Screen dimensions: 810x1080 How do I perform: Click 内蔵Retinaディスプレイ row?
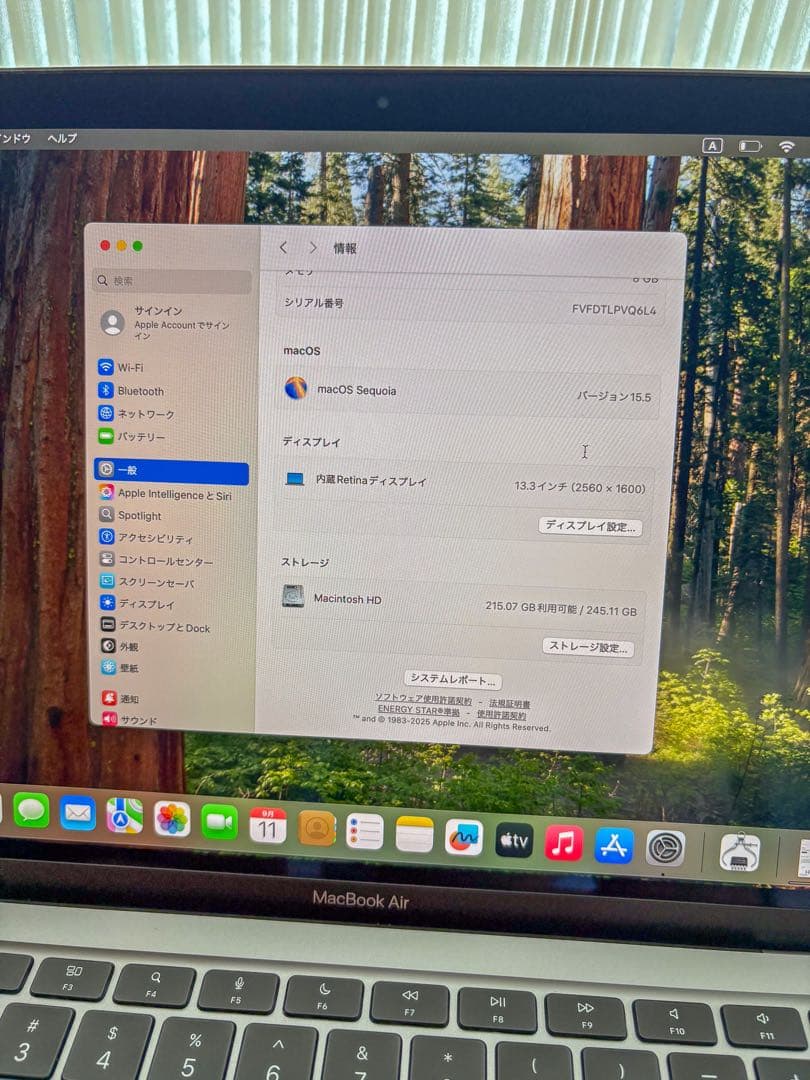pos(464,484)
